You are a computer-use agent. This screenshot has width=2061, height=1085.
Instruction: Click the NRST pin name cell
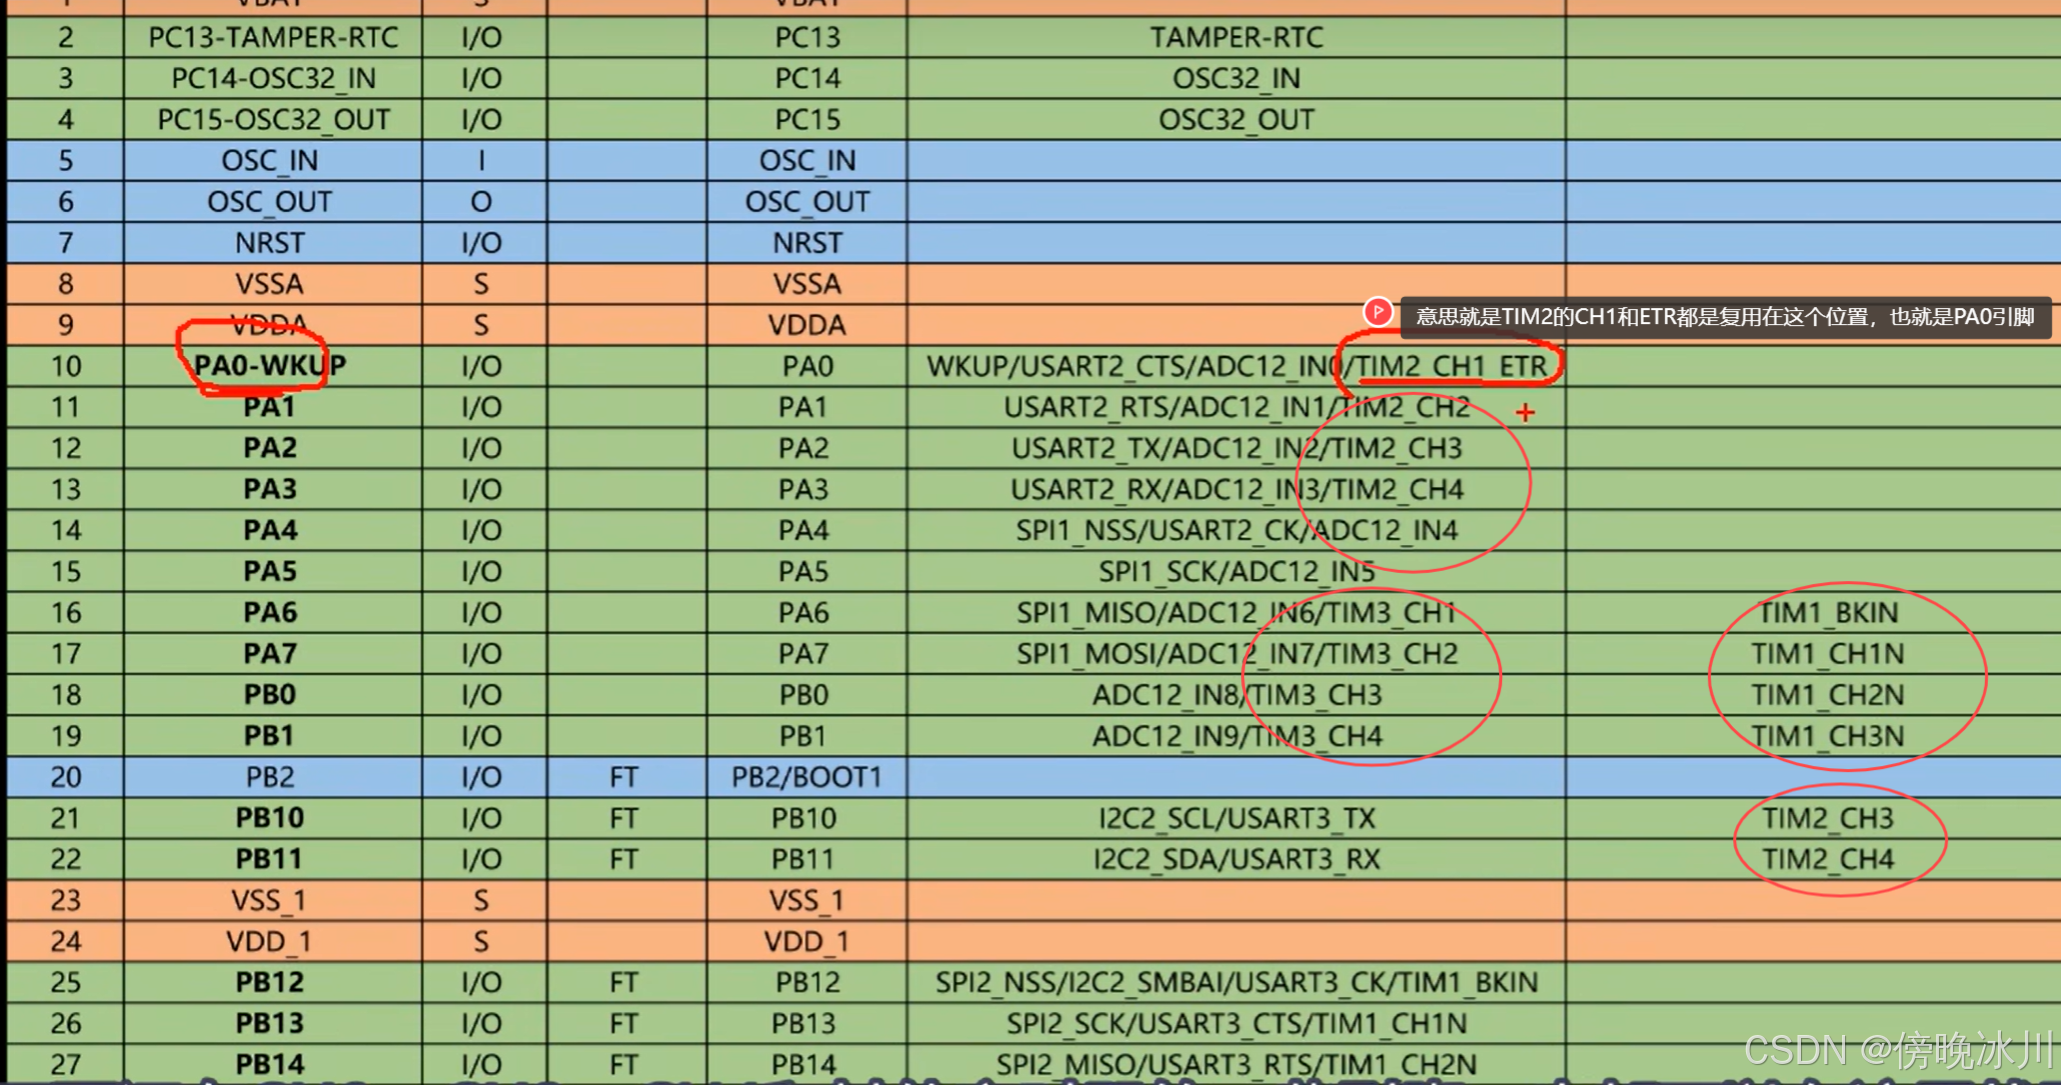pos(270,243)
